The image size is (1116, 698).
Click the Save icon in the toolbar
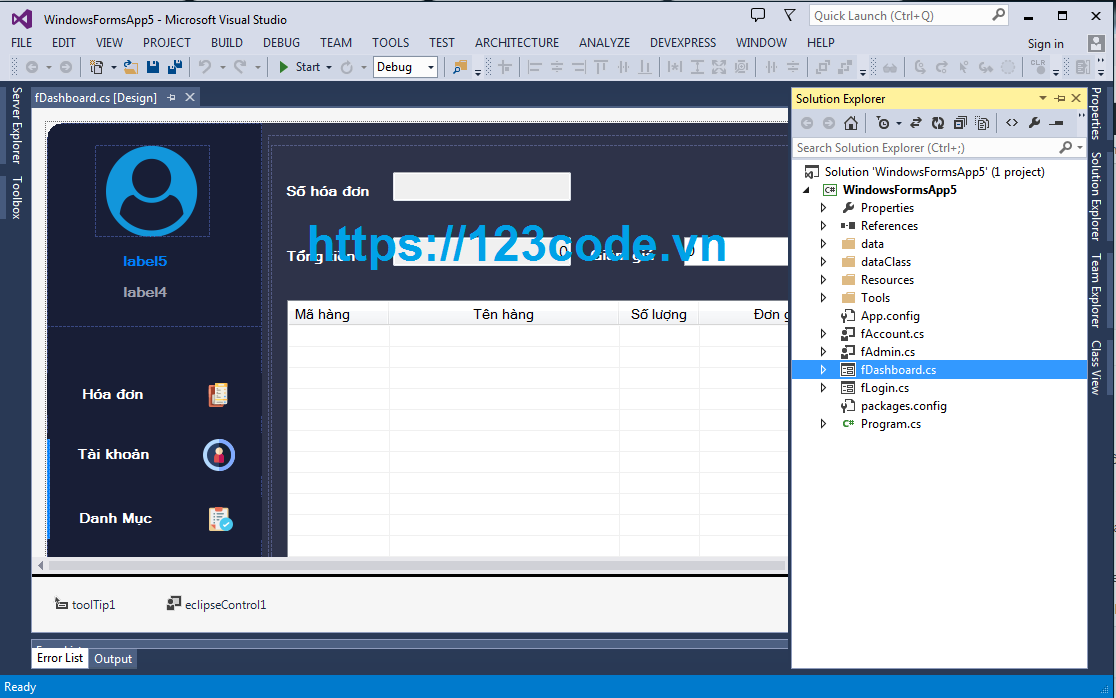click(152, 68)
